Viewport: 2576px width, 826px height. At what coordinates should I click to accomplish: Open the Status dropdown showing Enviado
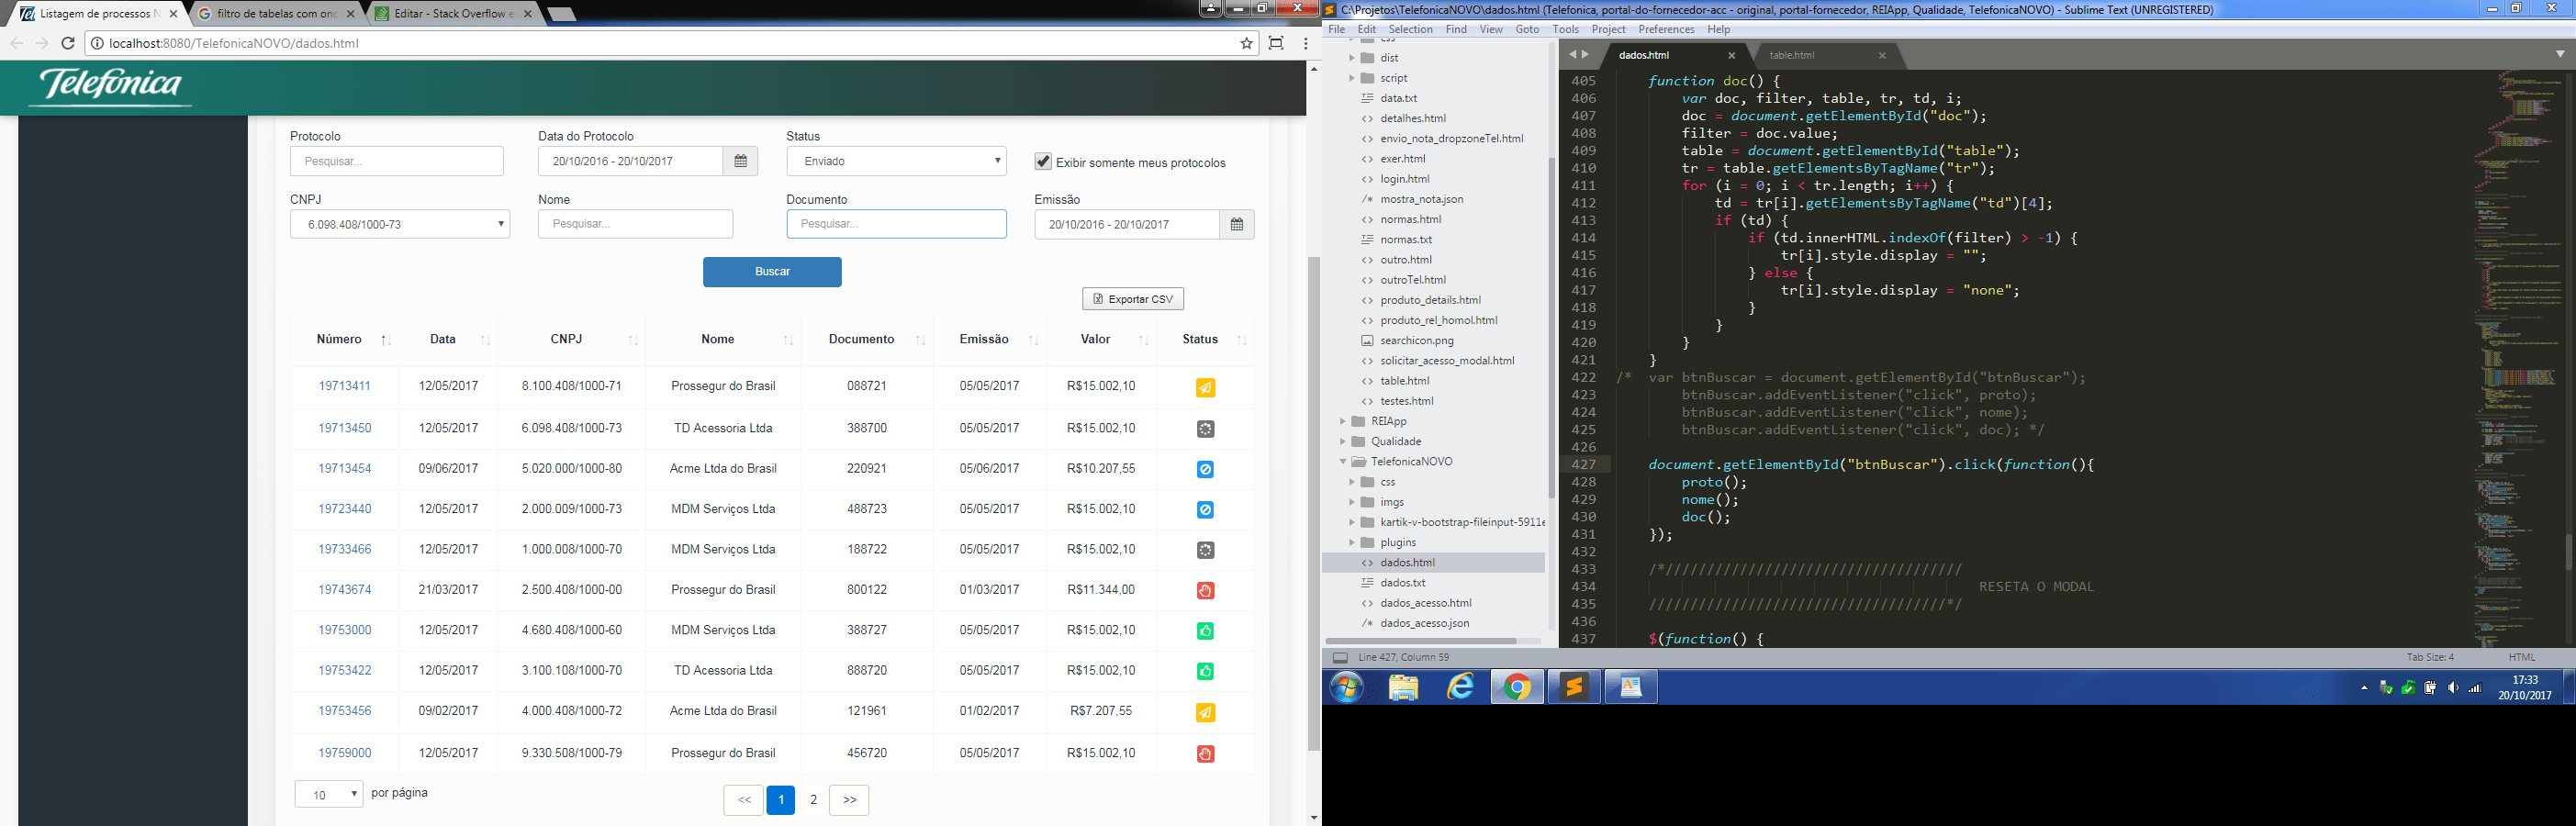pos(897,161)
